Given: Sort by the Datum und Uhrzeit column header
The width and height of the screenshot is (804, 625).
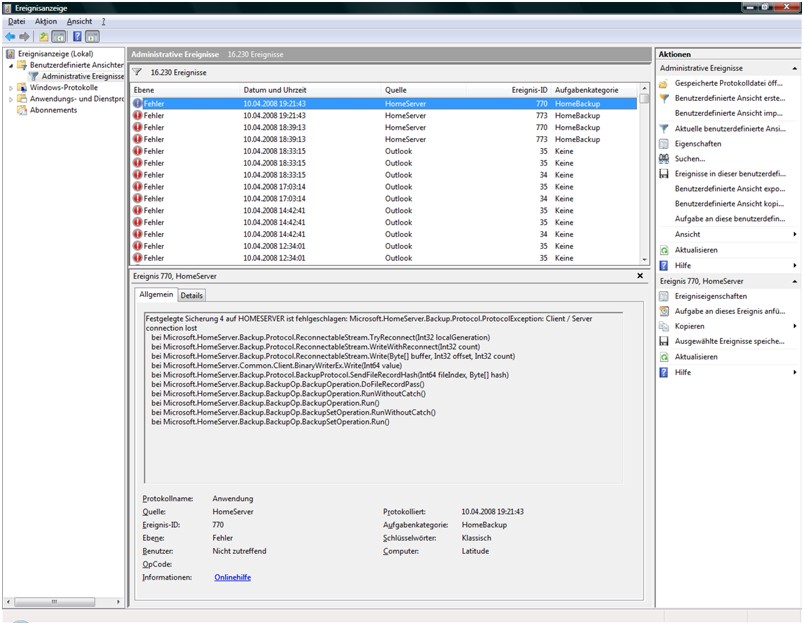Looking at the screenshot, I should click(311, 90).
